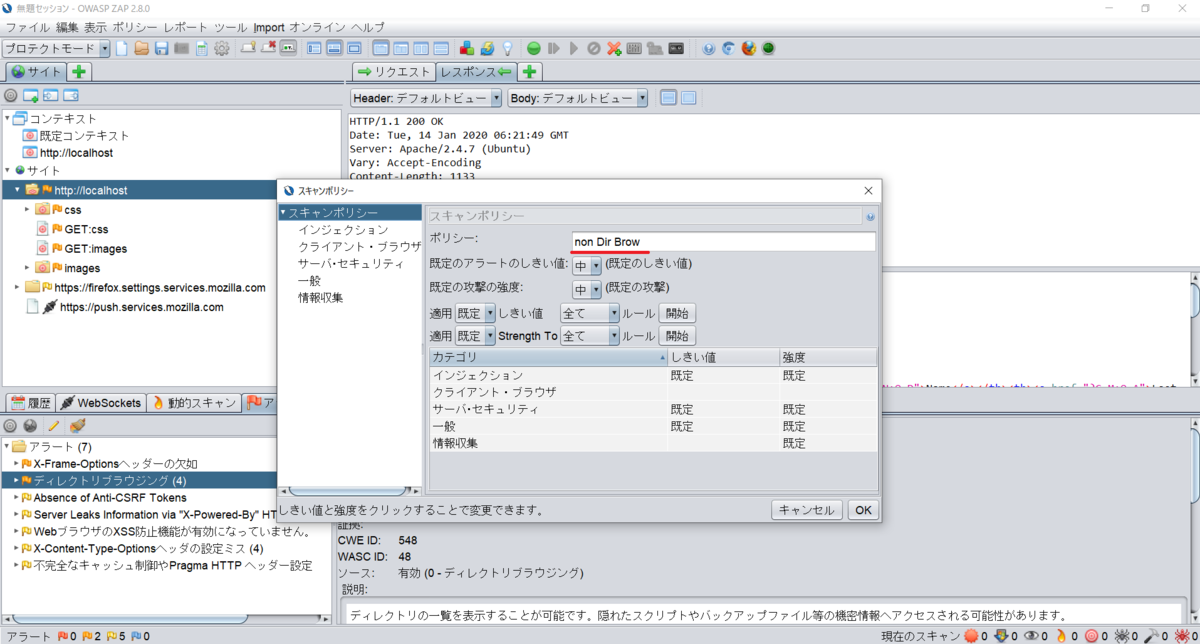Select 既定コンテキスト in context tree
Image resolution: width=1200 pixels, height=644 pixels.
coord(84,135)
